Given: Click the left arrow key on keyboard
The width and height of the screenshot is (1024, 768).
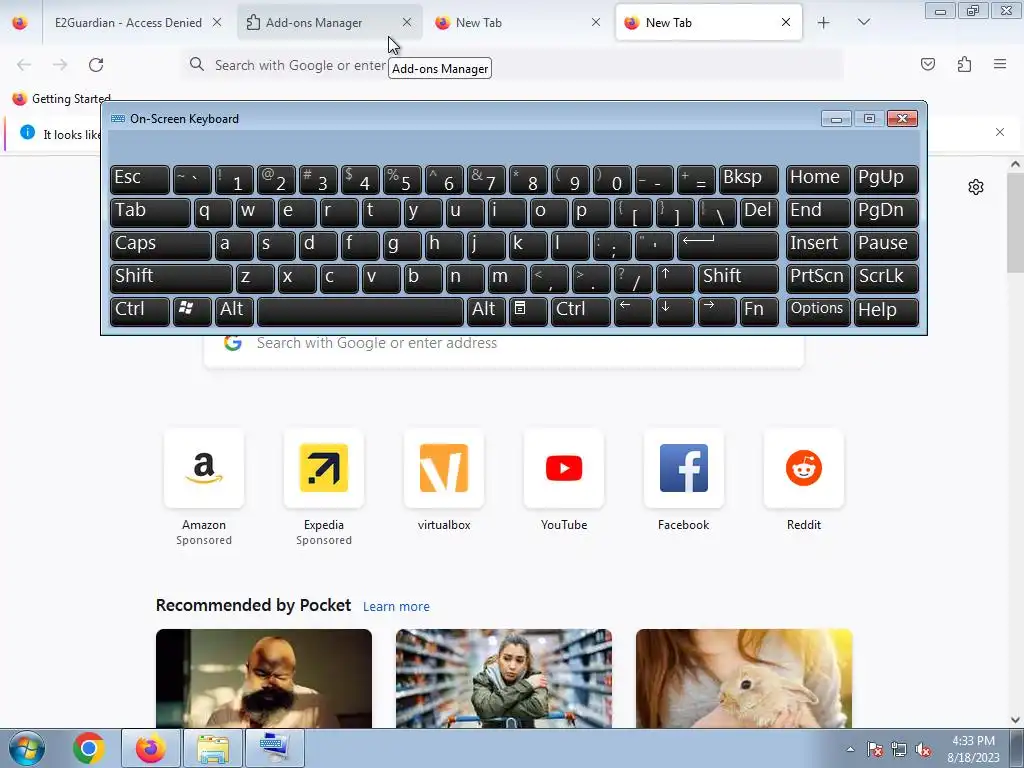Looking at the screenshot, I should pyautogui.click(x=633, y=311).
